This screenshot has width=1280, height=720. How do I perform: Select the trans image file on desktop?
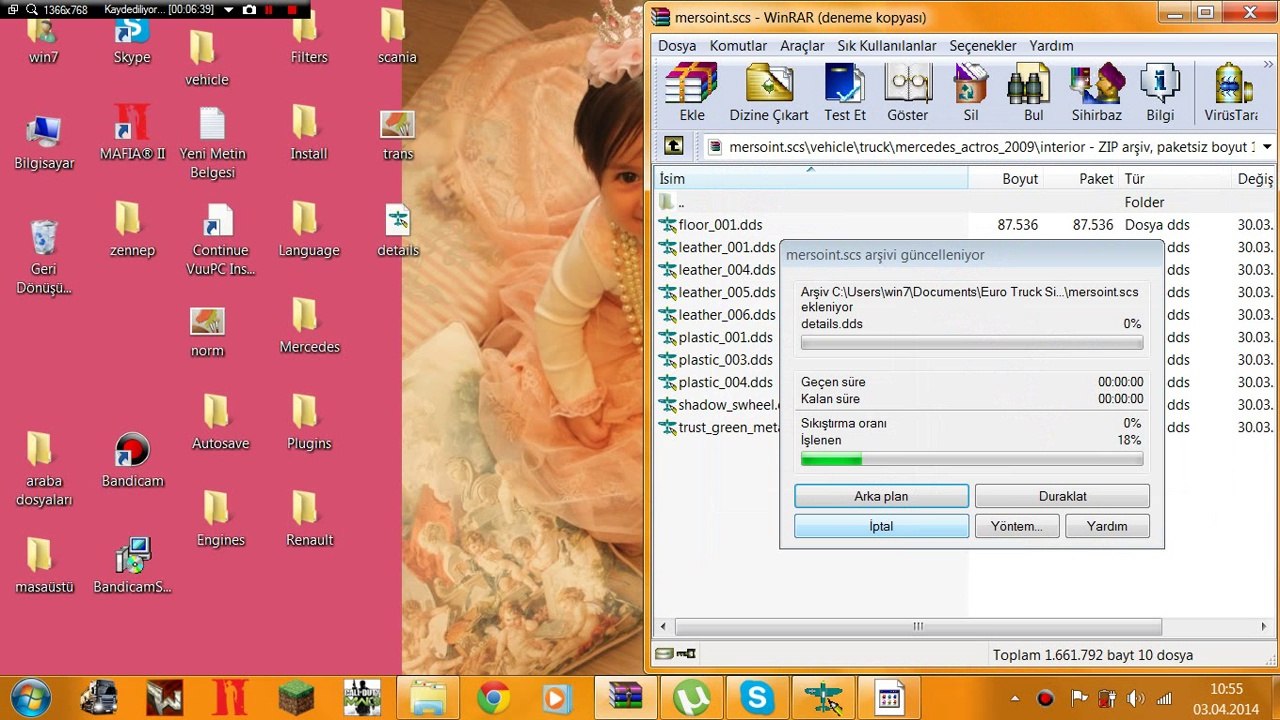[x=398, y=134]
